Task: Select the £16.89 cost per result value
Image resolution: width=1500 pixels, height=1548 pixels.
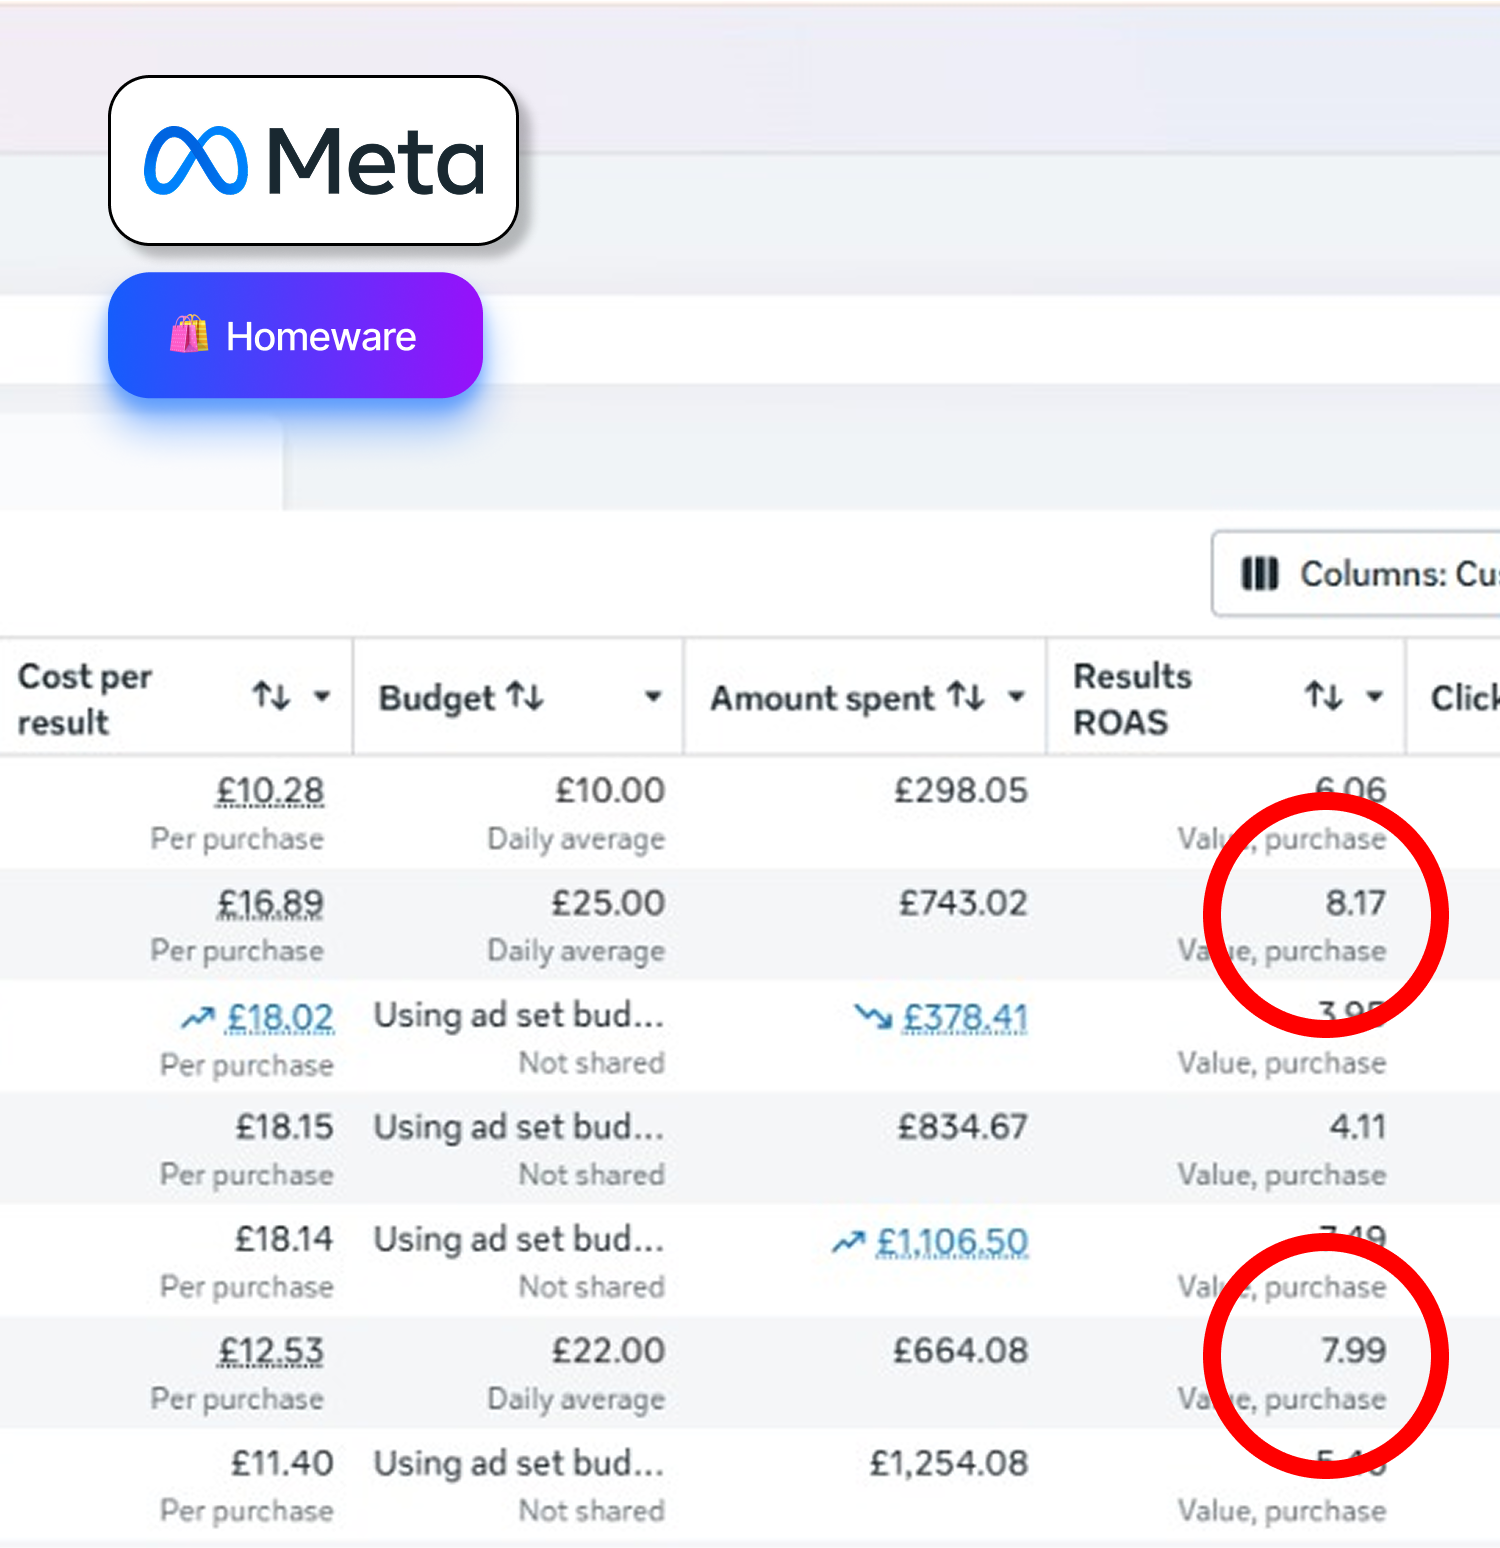Action: [x=271, y=904]
